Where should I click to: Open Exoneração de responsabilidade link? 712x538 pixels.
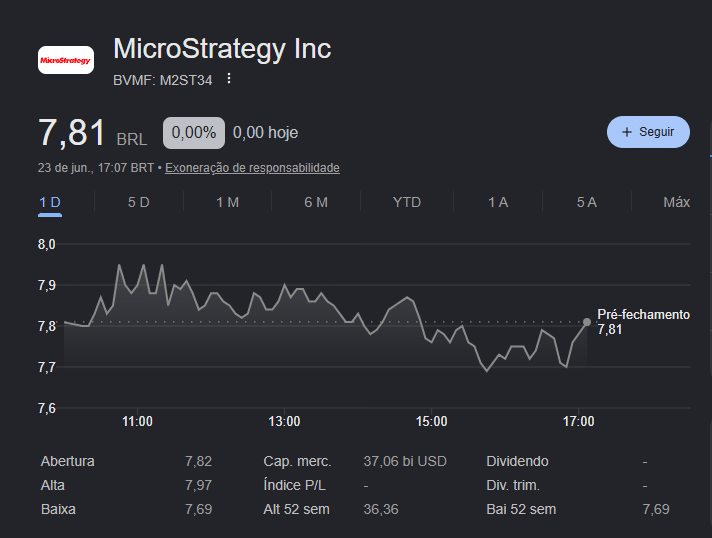click(252, 168)
